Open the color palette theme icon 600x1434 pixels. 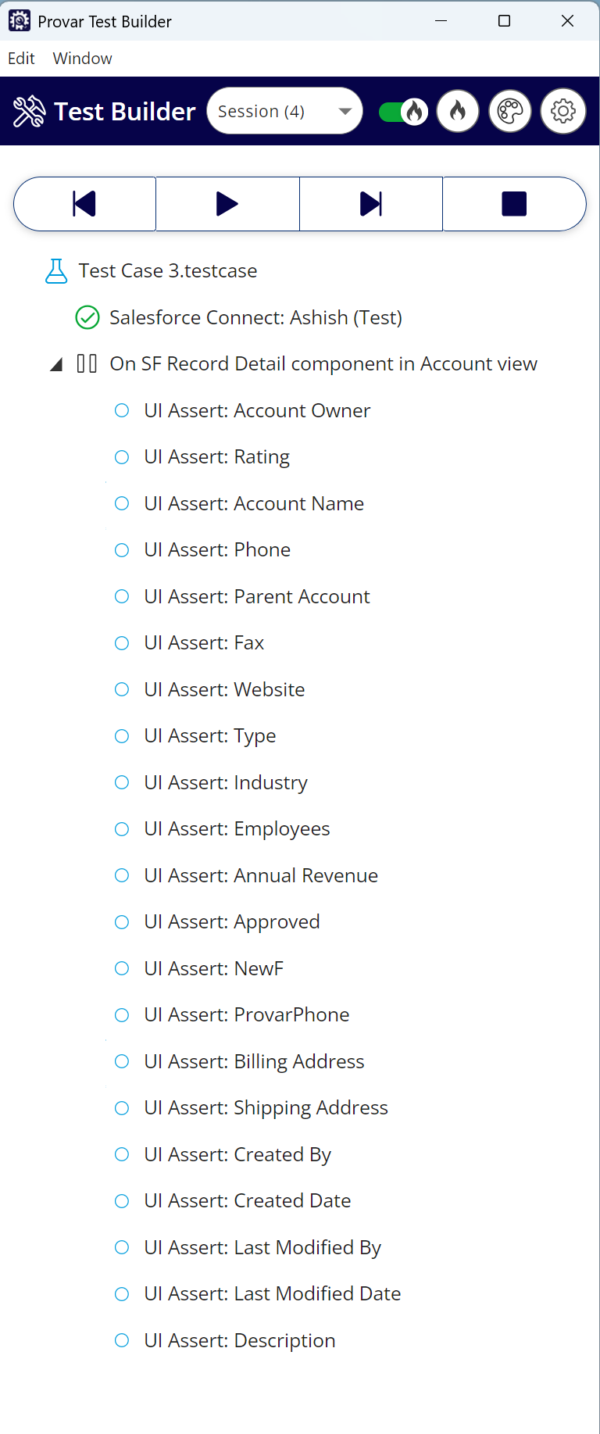point(511,112)
